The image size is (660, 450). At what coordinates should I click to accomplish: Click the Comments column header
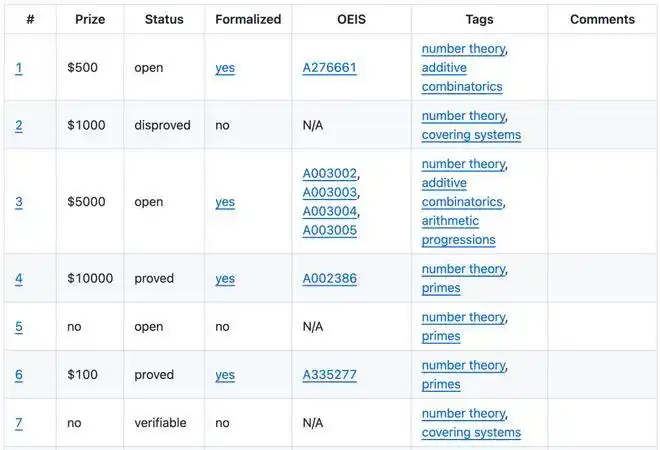pyautogui.click(x=602, y=19)
